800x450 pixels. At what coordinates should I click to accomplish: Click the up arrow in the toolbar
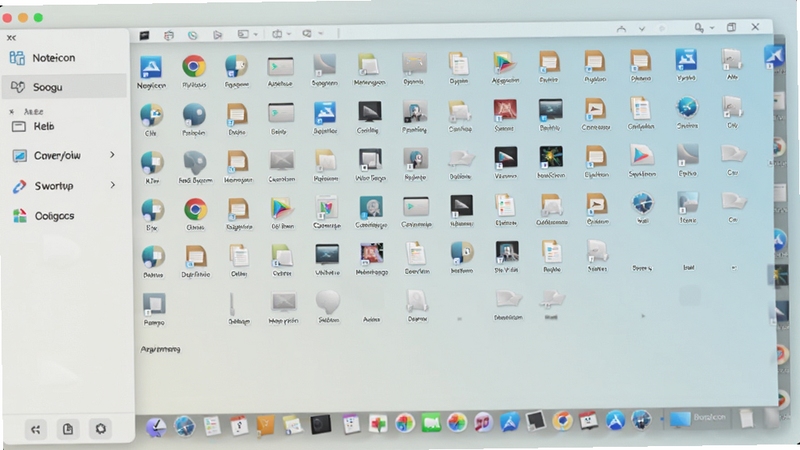point(621,29)
